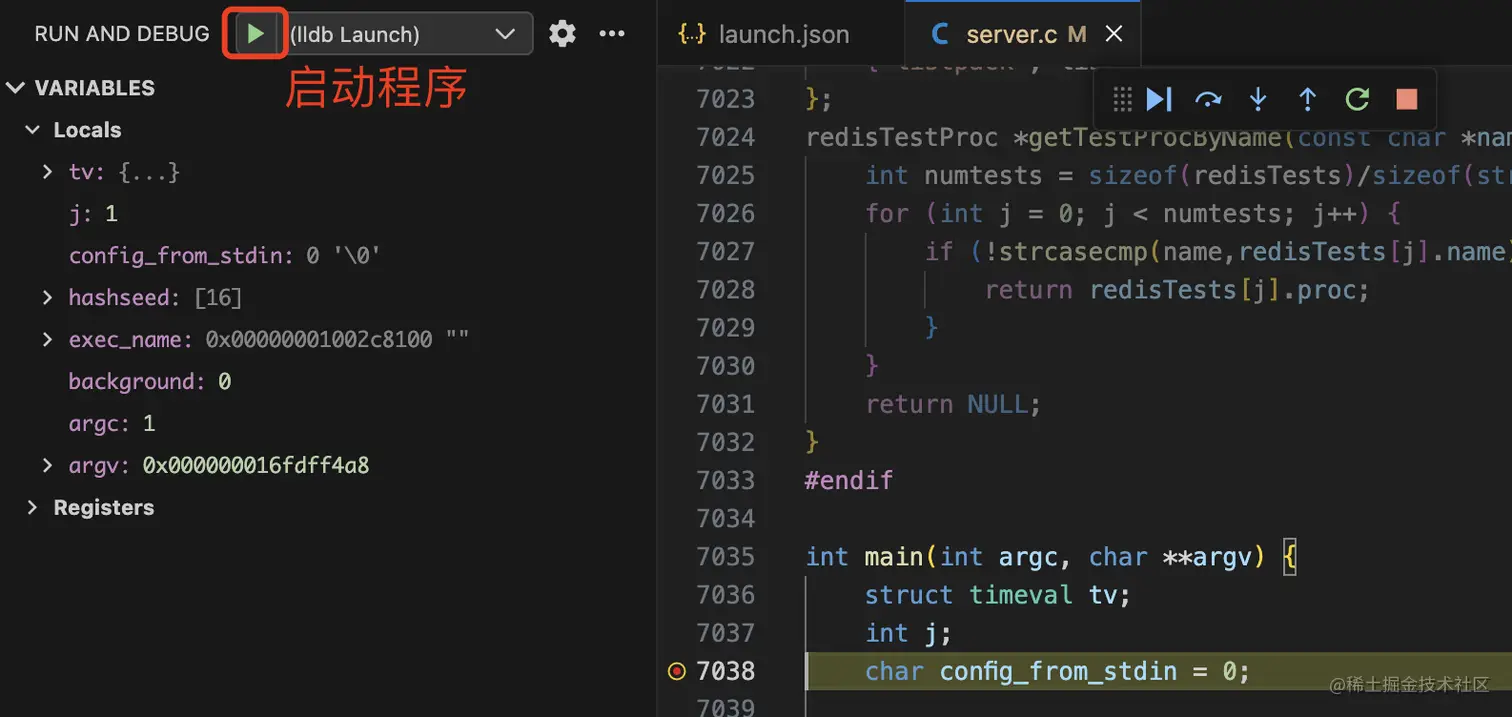Screen dimensions: 1512x717
Task: Click 'main' function name on line 7035
Action: 894,557
